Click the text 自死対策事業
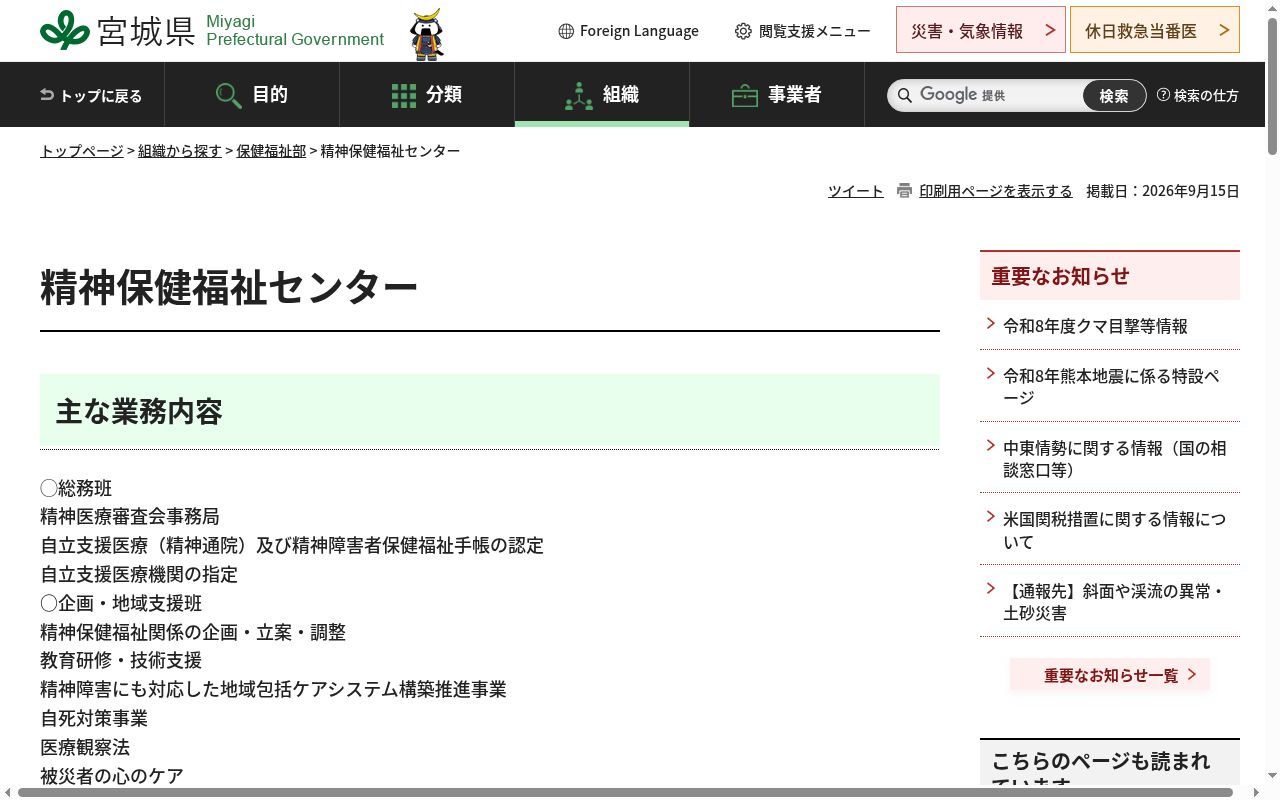This screenshot has width=1280, height=800. point(94,718)
